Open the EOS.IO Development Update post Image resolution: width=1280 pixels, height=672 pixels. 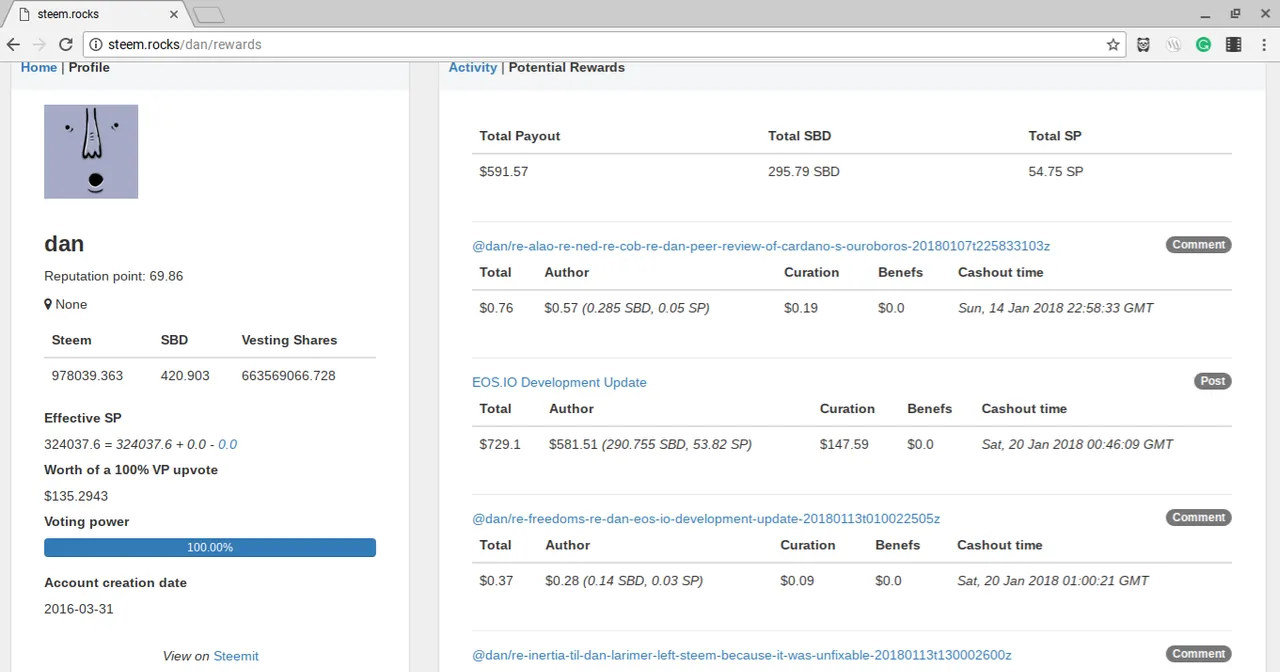point(559,382)
